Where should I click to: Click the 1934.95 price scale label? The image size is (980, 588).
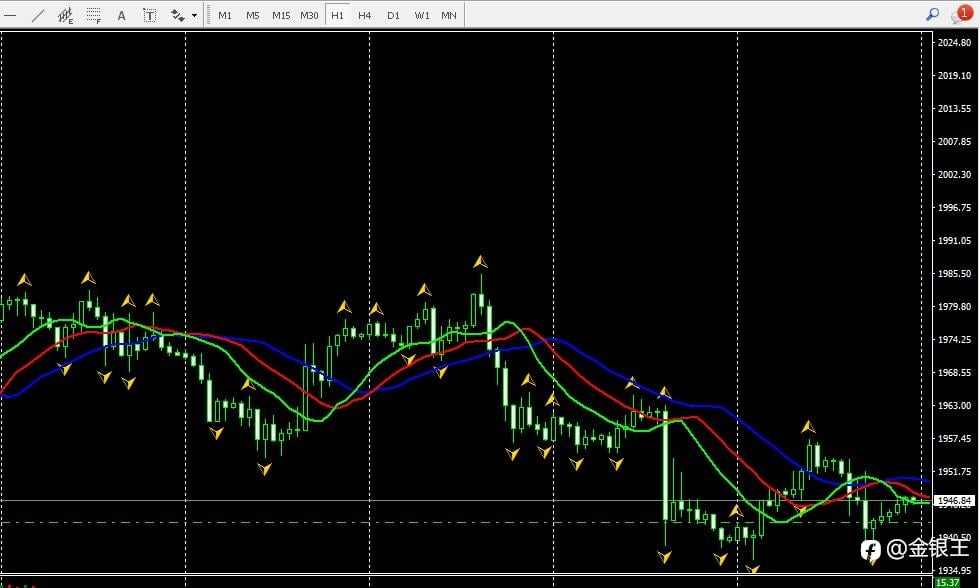point(954,571)
